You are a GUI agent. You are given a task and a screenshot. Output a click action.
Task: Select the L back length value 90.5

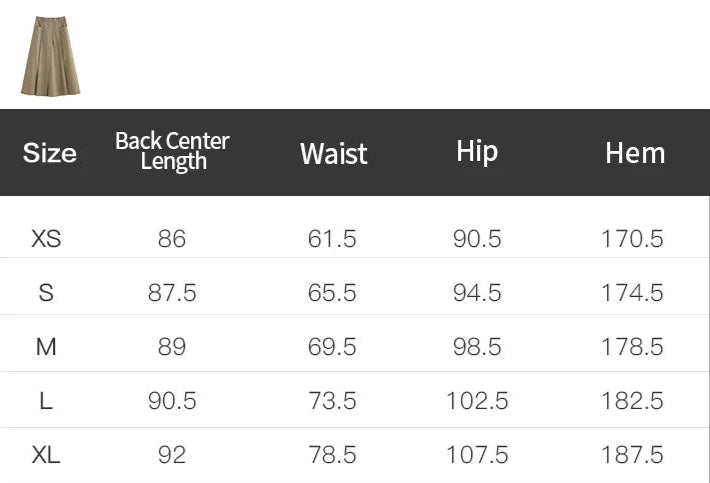(172, 401)
